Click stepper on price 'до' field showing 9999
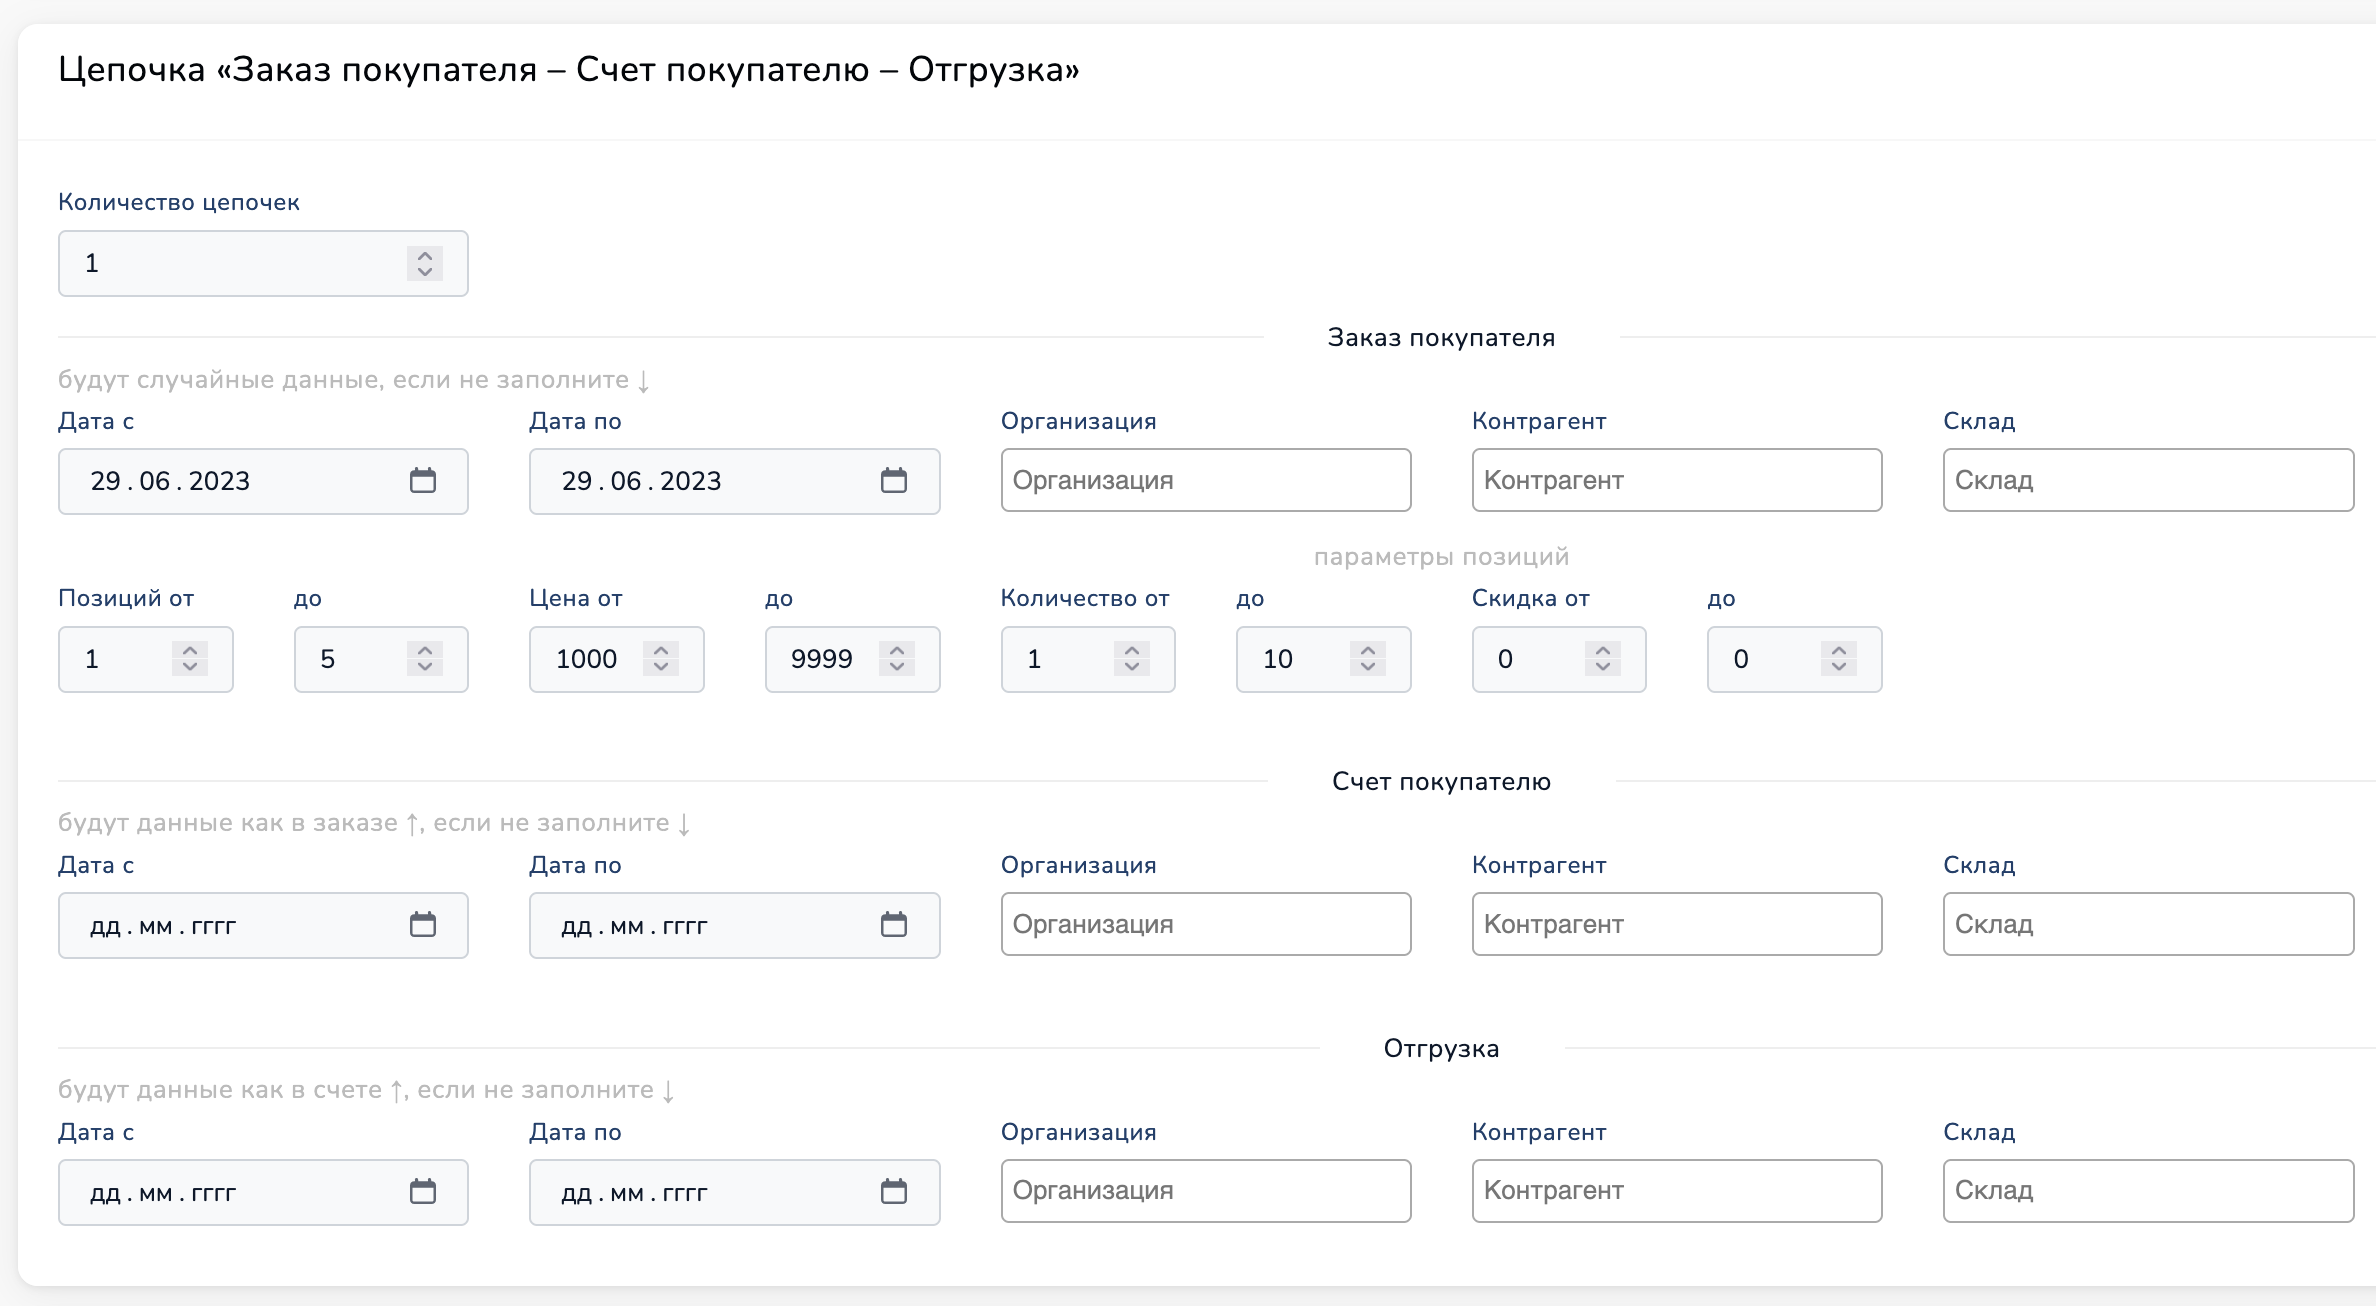The image size is (2376, 1306). pos(897,658)
